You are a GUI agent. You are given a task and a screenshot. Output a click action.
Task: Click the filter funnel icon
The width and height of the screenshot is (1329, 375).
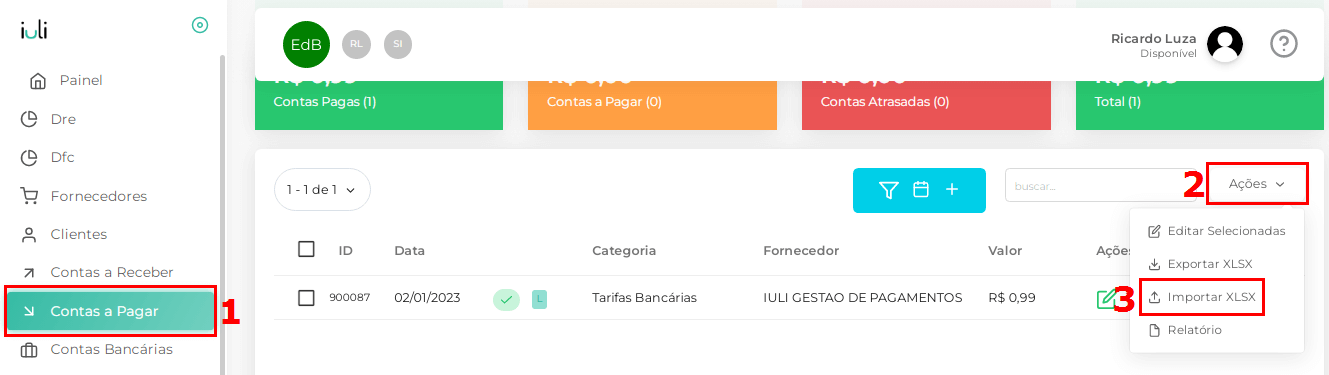click(888, 190)
